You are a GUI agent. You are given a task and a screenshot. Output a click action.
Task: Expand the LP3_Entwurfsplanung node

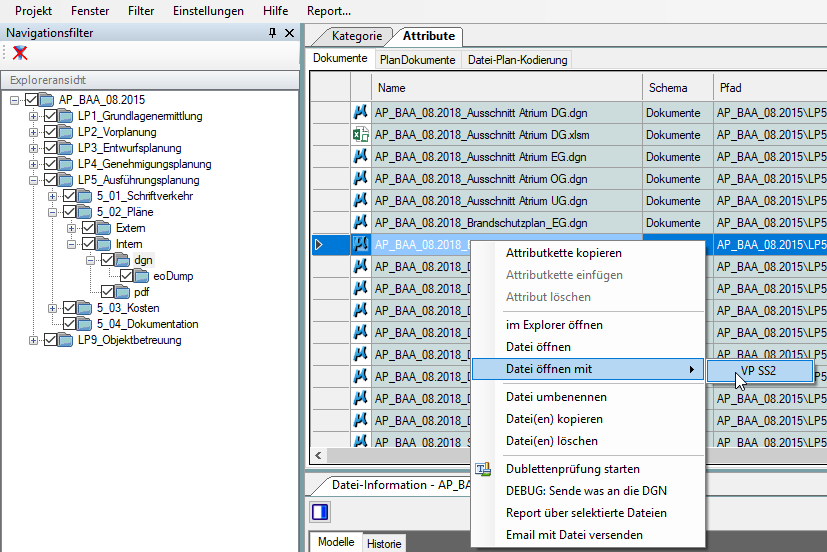(x=34, y=148)
